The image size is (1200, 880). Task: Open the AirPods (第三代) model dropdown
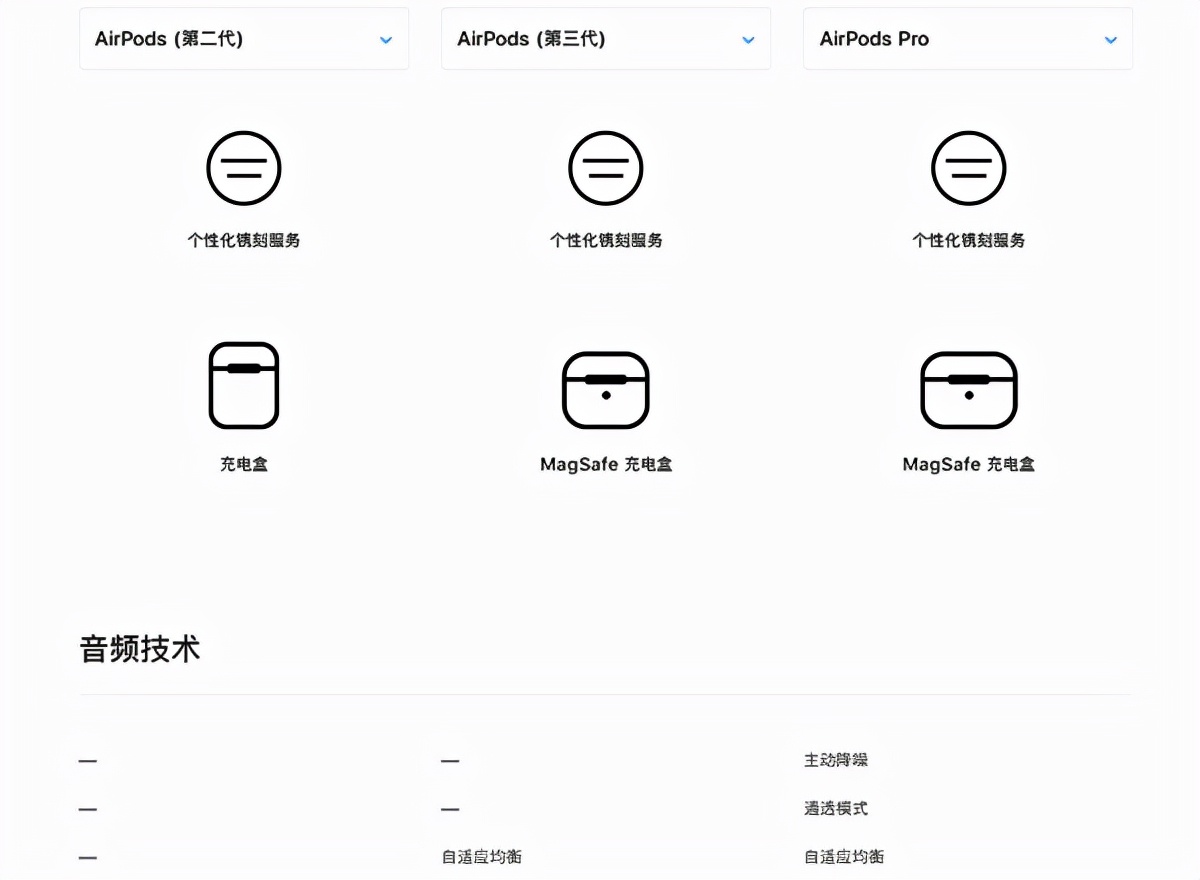[606, 39]
